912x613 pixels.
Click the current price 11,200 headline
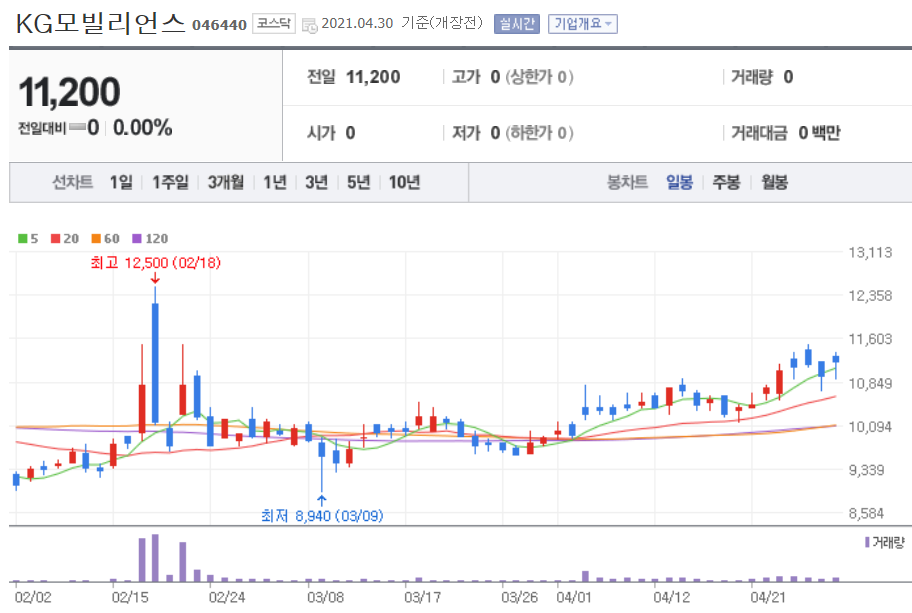[x=69, y=92]
